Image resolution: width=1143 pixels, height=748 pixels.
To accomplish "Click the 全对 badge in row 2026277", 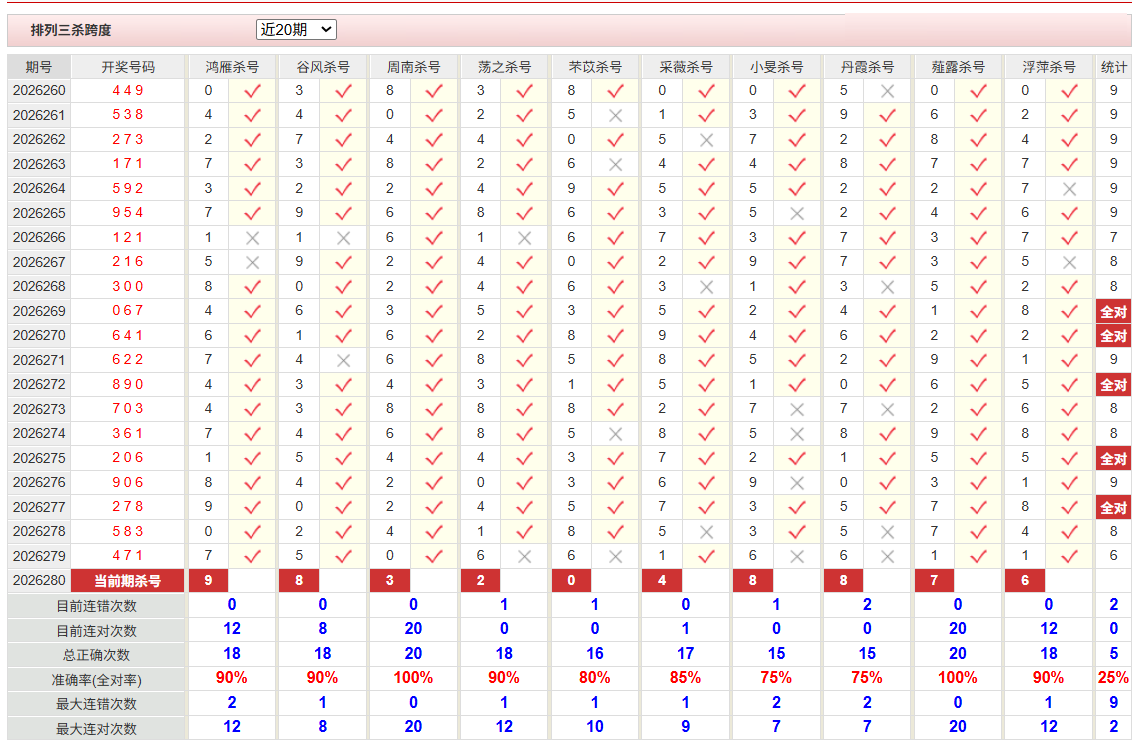I will pos(1113,507).
